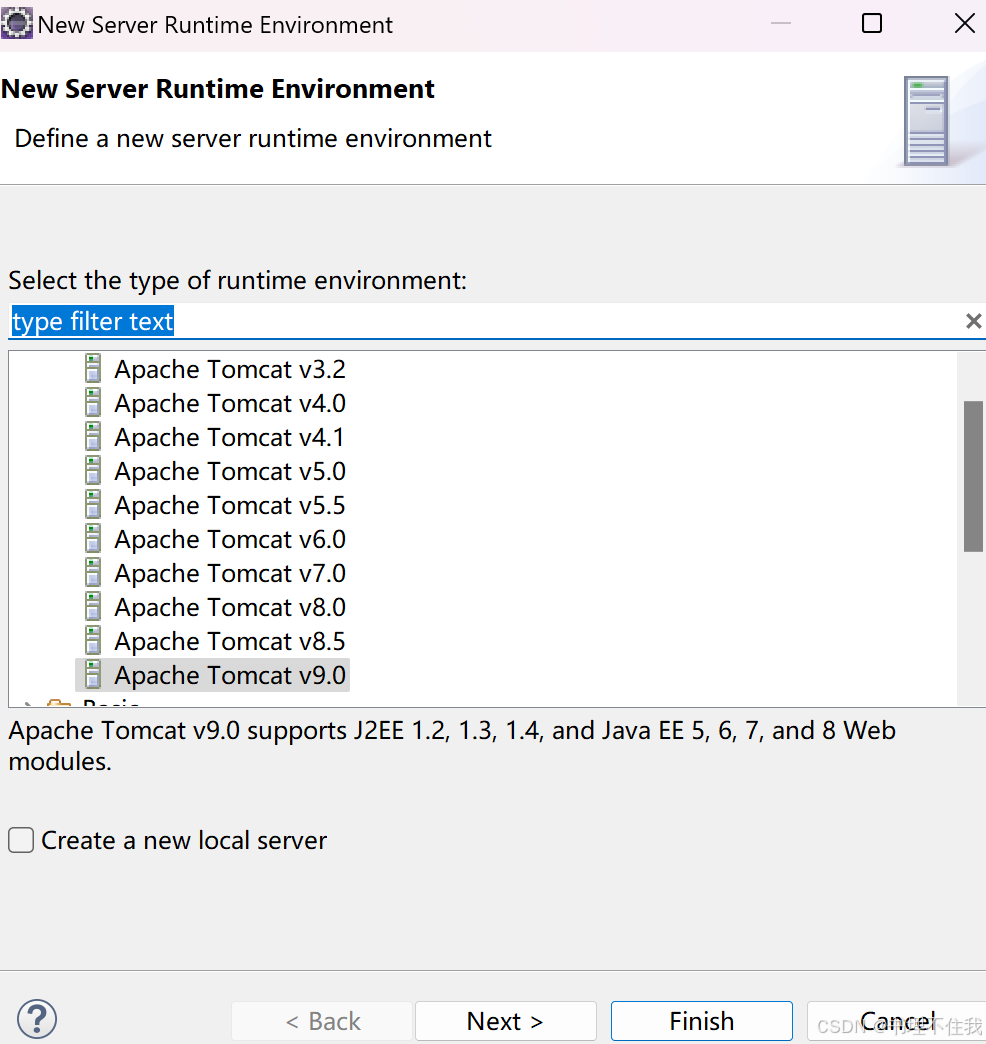This screenshot has height=1044, width=986.
Task: Pick Apache Tomcat v8.0 runtime
Action: coord(230,607)
